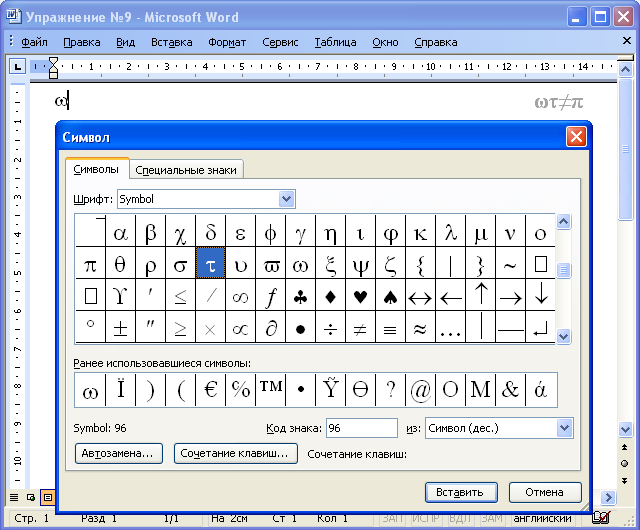
Task: Click Next page double-arrow button
Action: 624,480
